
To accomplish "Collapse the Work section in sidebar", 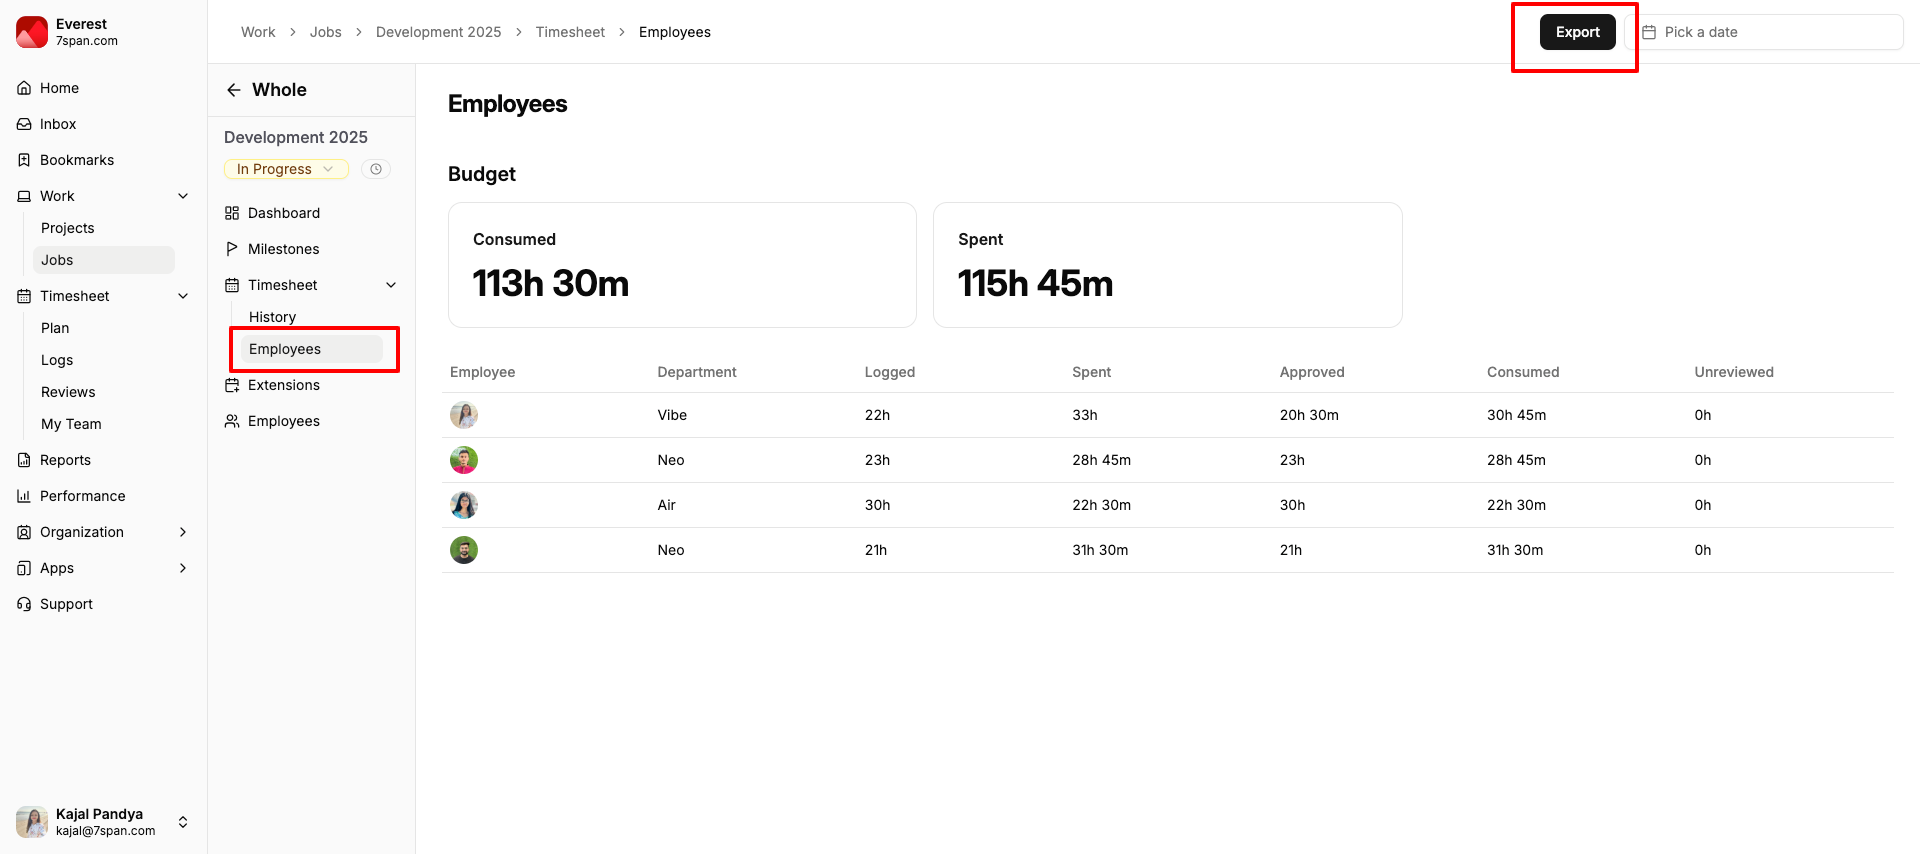I will click(183, 196).
